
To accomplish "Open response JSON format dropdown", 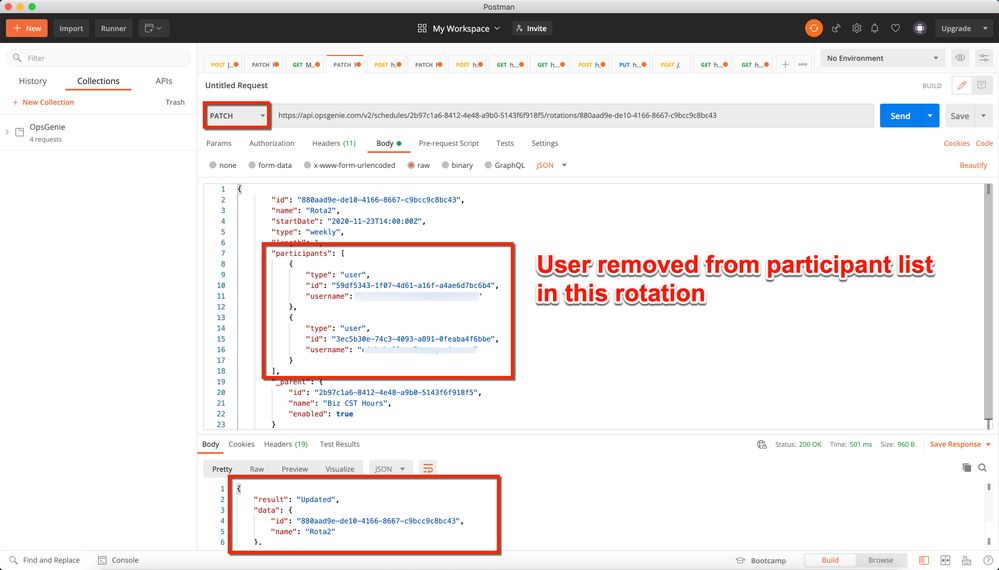I will click(390, 469).
